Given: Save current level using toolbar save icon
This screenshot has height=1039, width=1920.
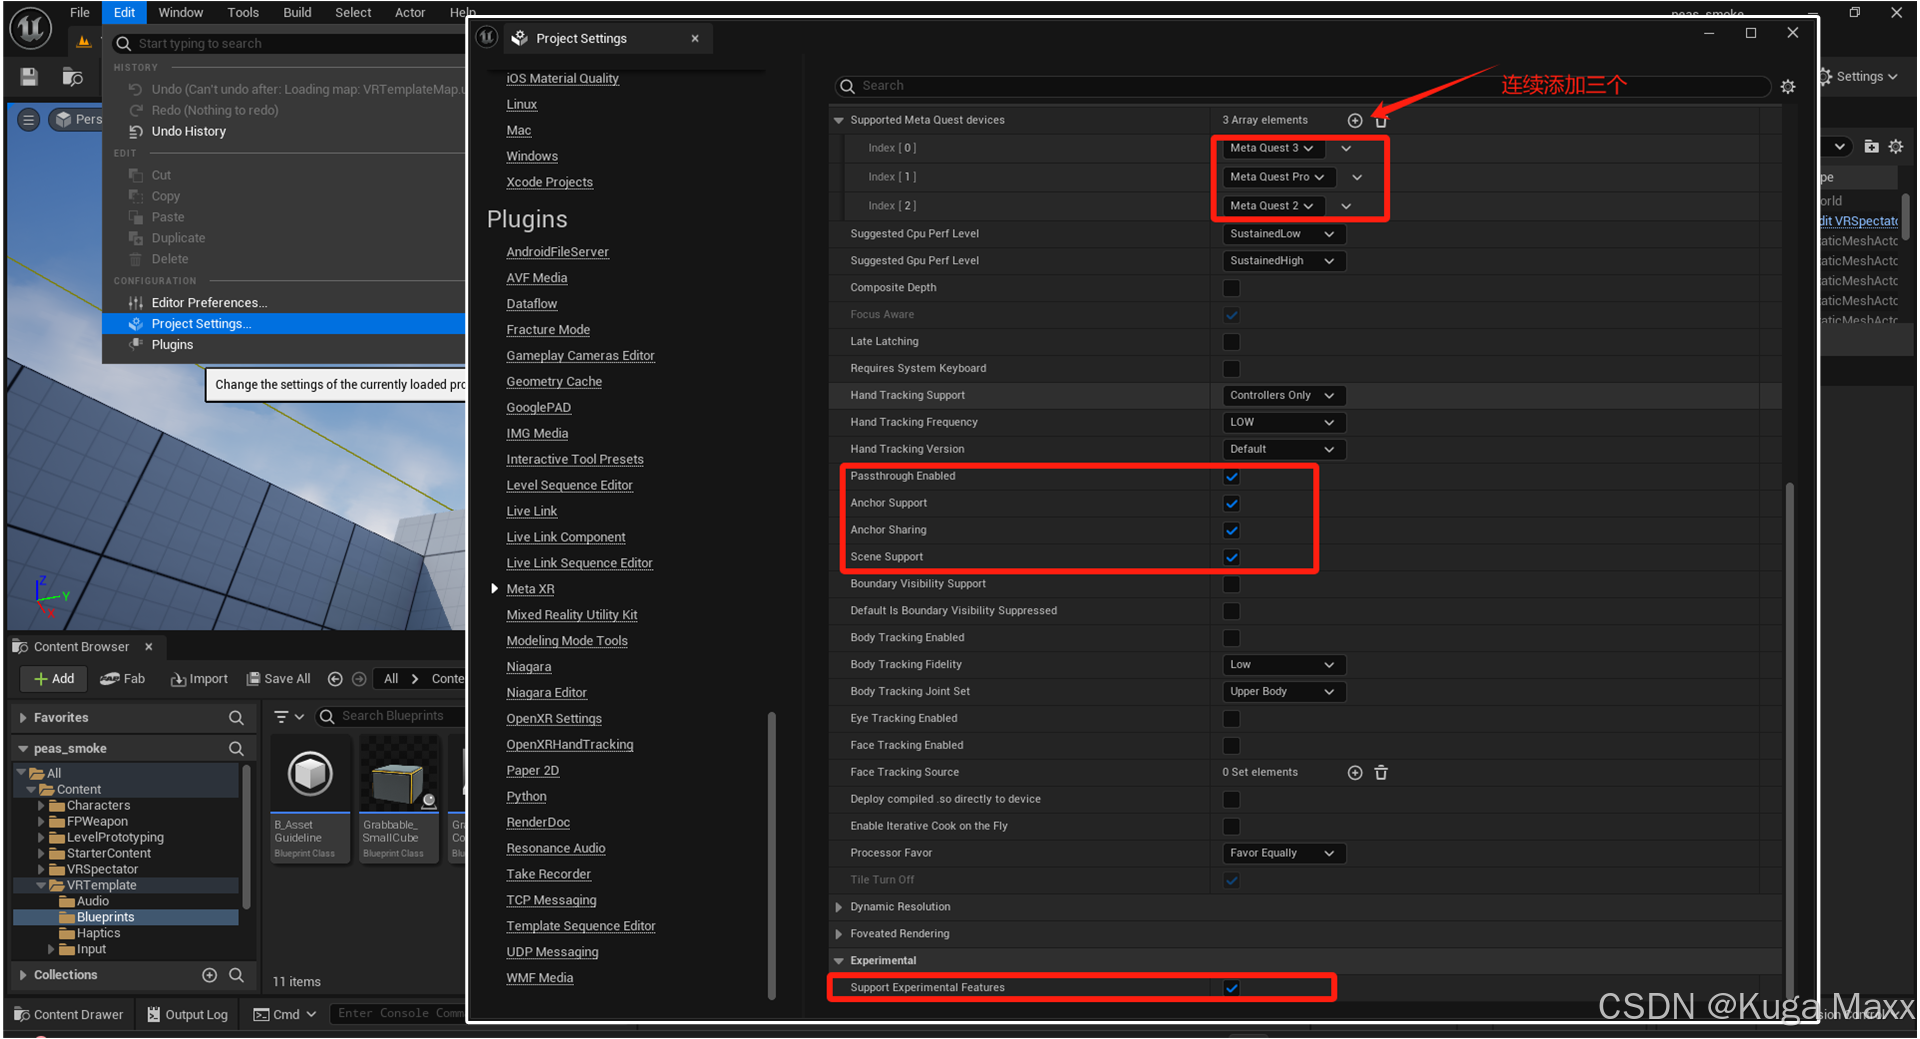Looking at the screenshot, I should 29,77.
